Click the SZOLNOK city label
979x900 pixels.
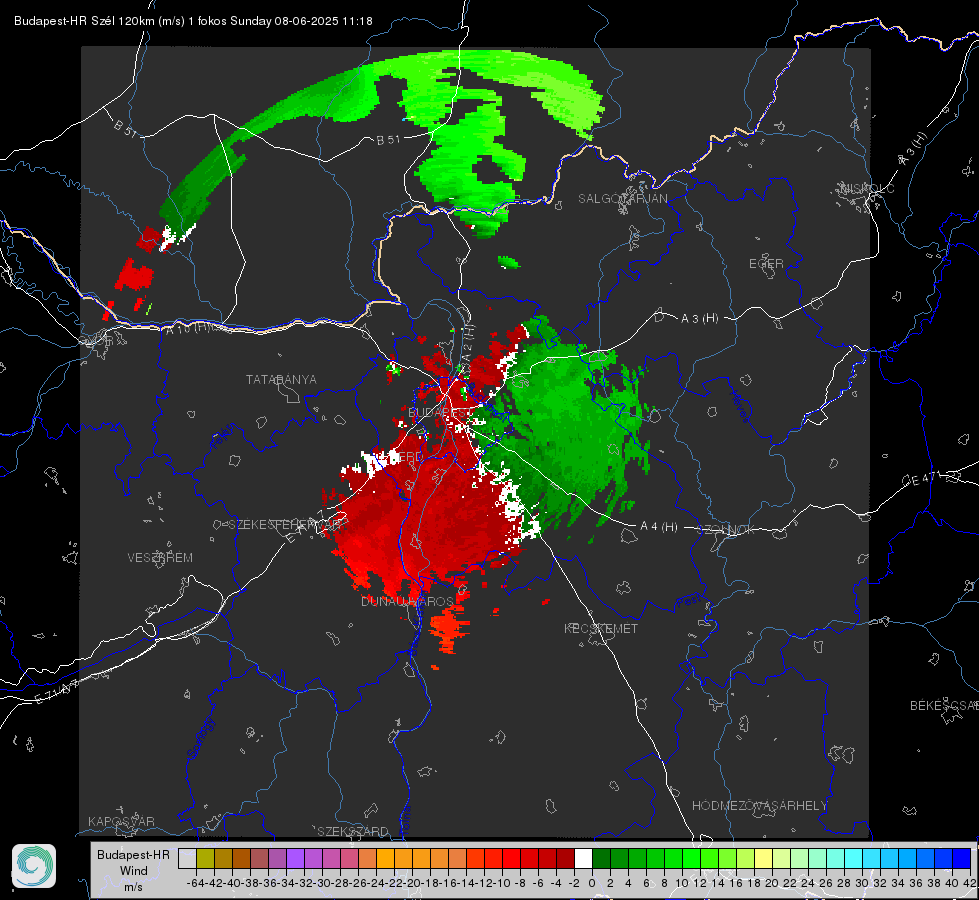[726, 530]
